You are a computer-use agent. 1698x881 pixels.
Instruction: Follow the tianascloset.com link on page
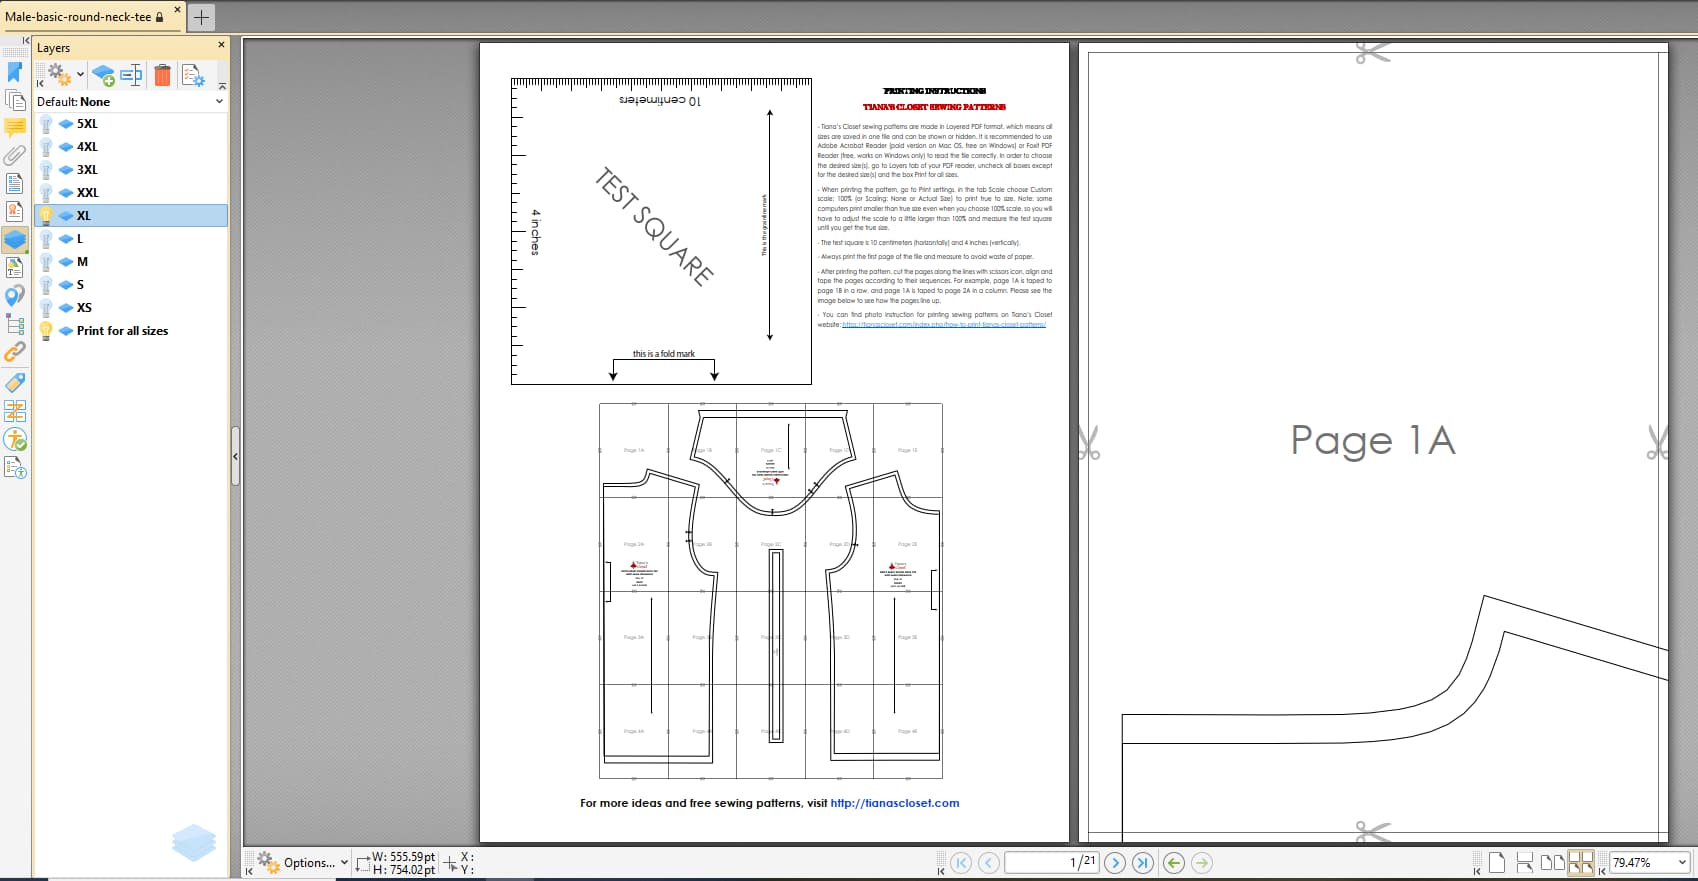point(894,803)
